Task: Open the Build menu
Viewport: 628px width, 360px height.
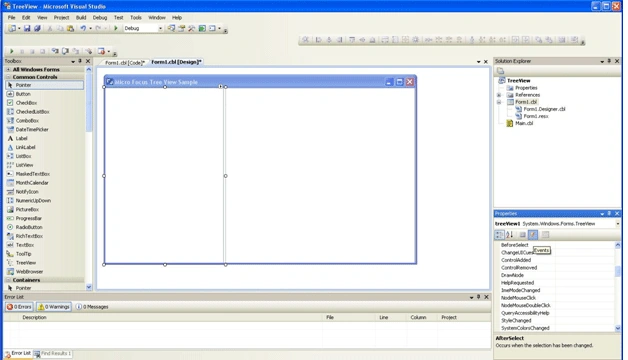Action: [81, 18]
